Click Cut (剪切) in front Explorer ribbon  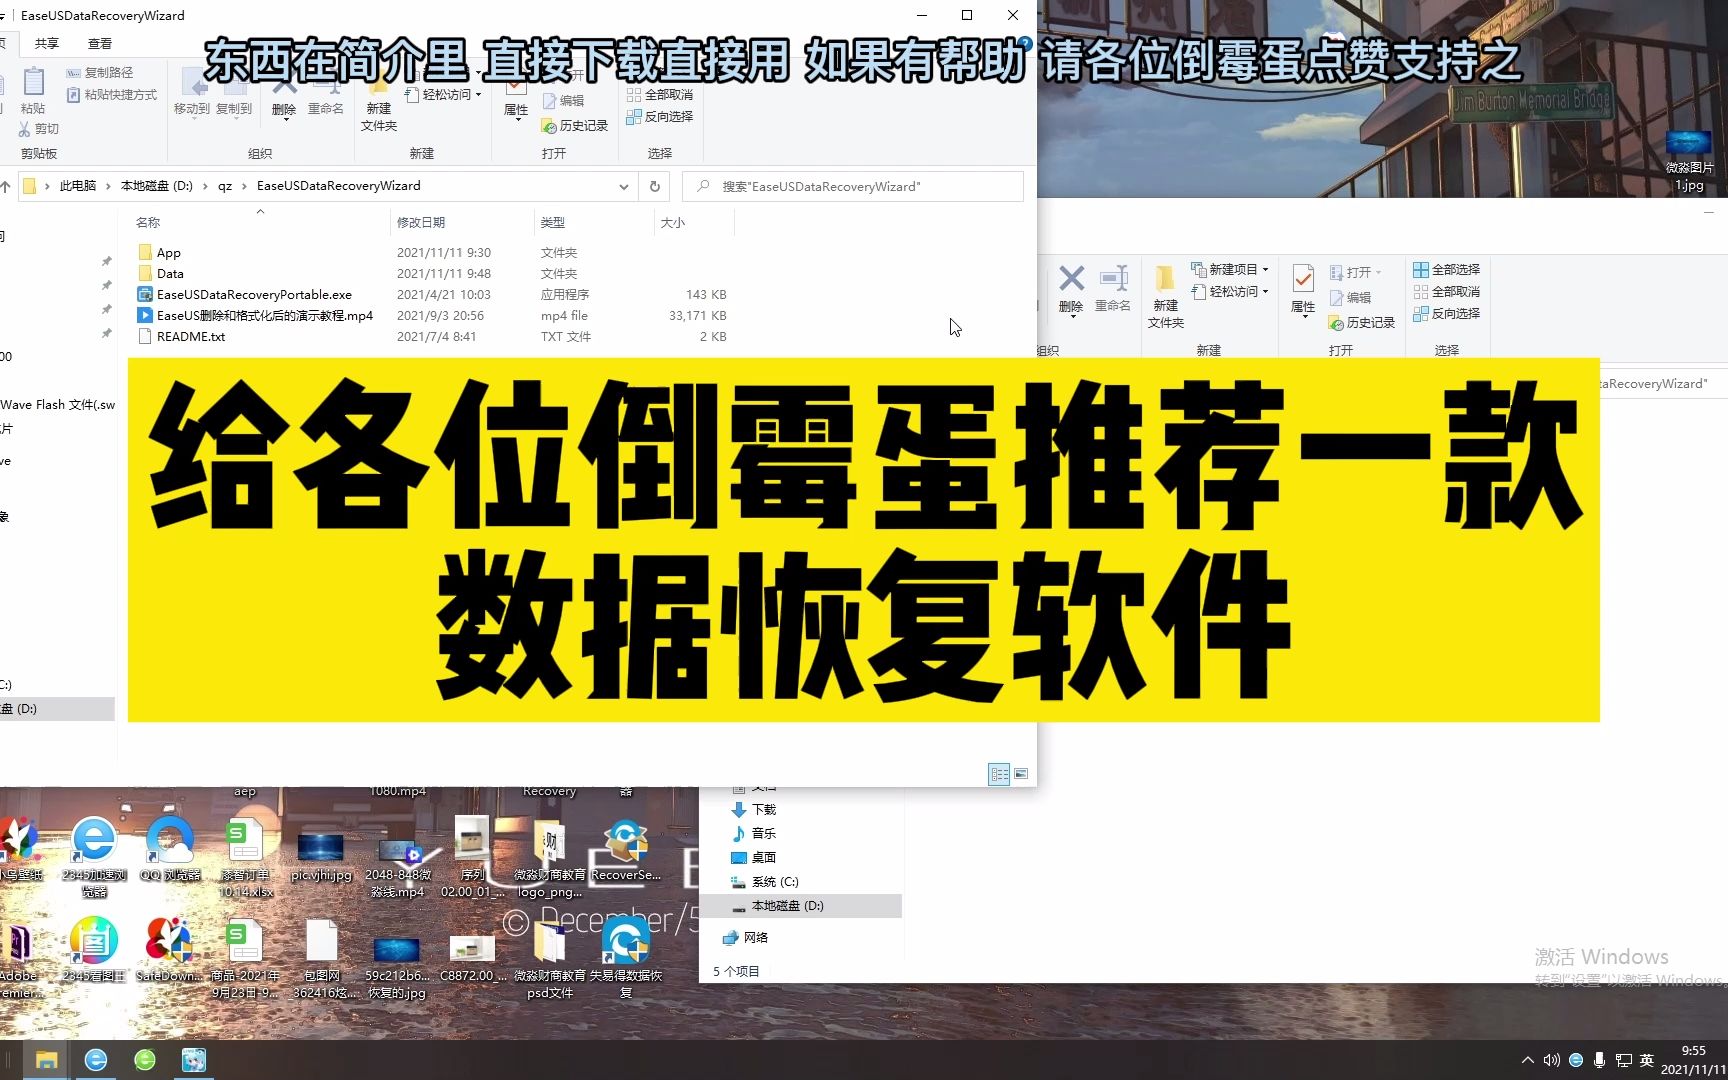pos(39,129)
